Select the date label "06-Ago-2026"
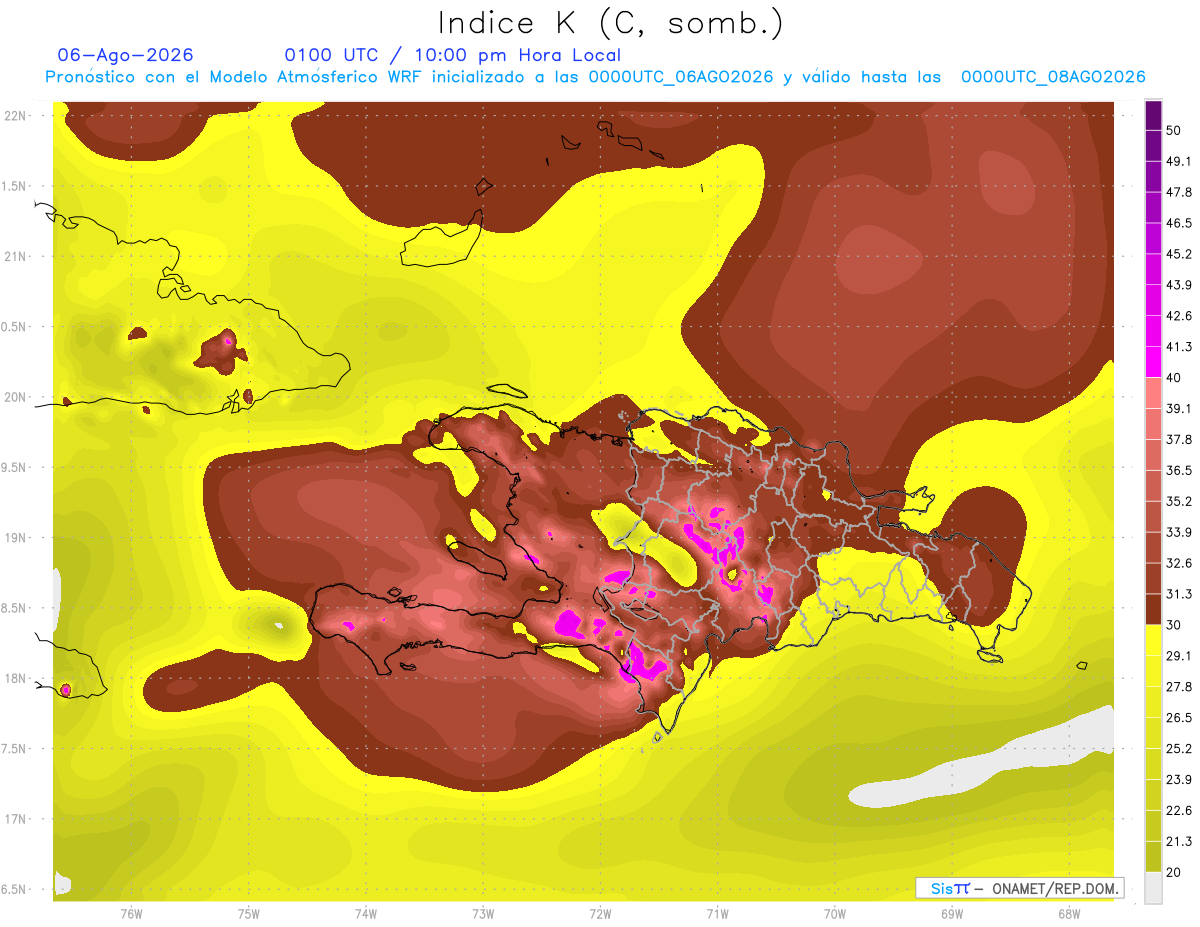Screen dimensions: 1200x927 126,55
